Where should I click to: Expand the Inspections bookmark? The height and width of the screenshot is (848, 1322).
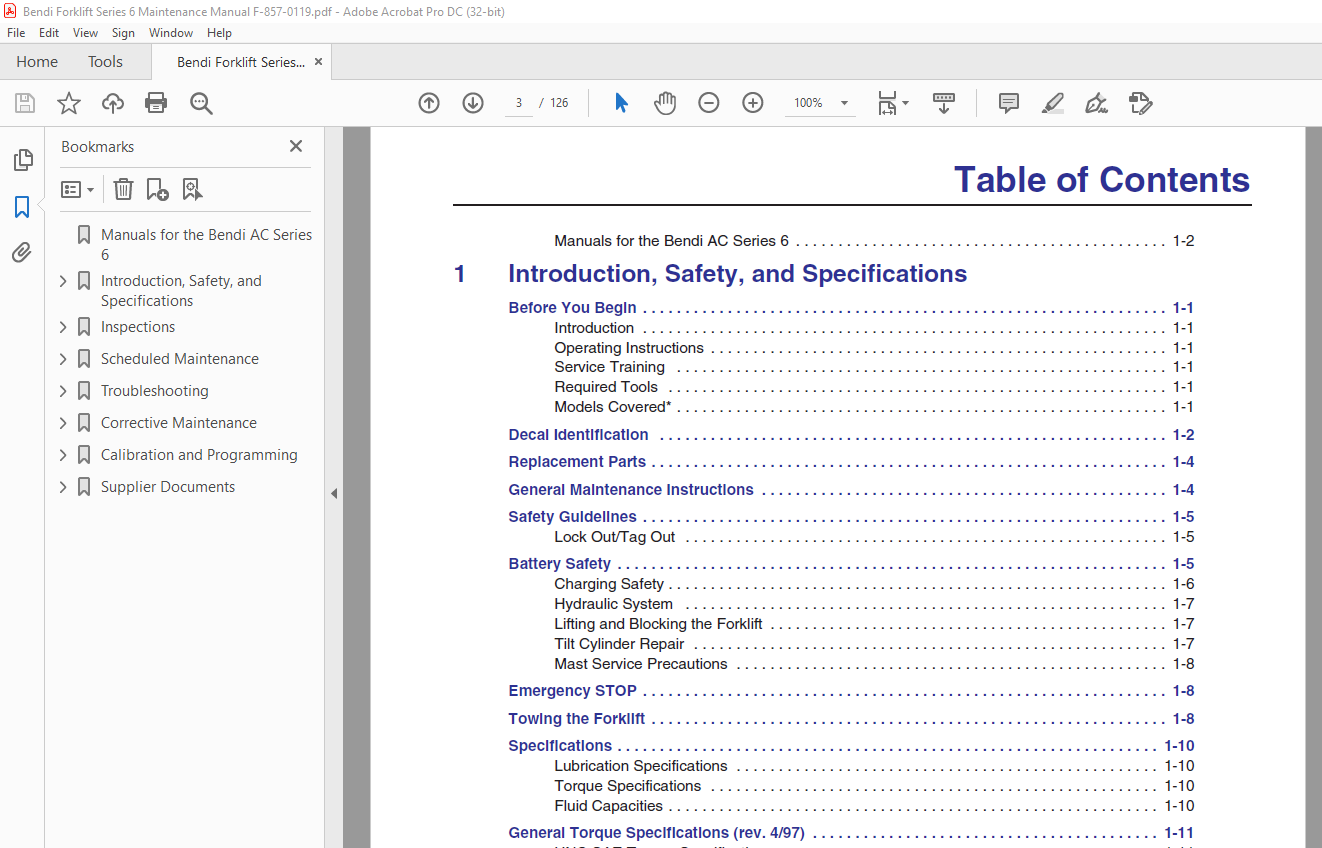(x=64, y=327)
